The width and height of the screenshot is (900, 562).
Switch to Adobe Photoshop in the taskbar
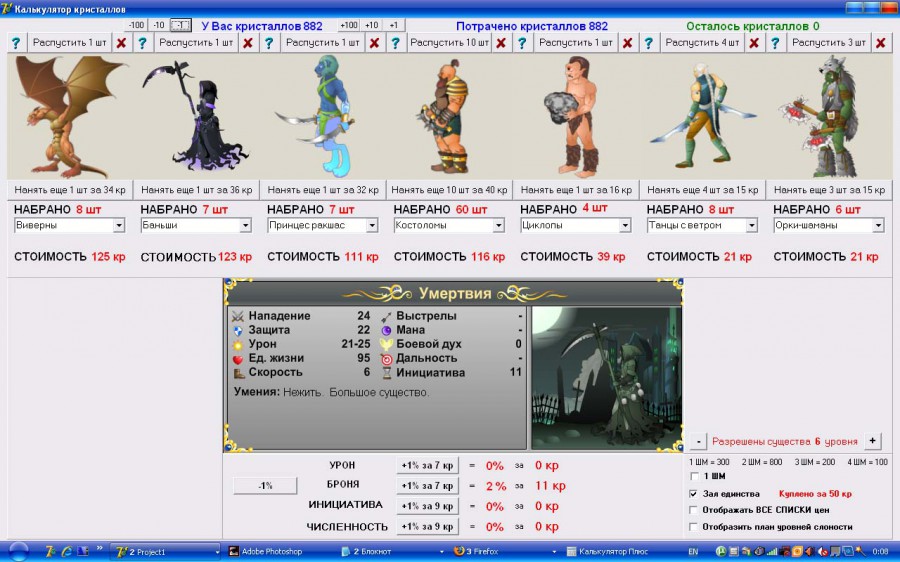pyautogui.click(x=278, y=552)
